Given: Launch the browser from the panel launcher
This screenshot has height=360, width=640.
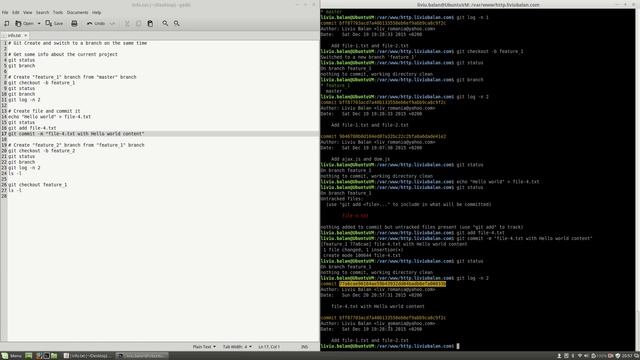Looking at the screenshot, I should (x=38, y=356).
